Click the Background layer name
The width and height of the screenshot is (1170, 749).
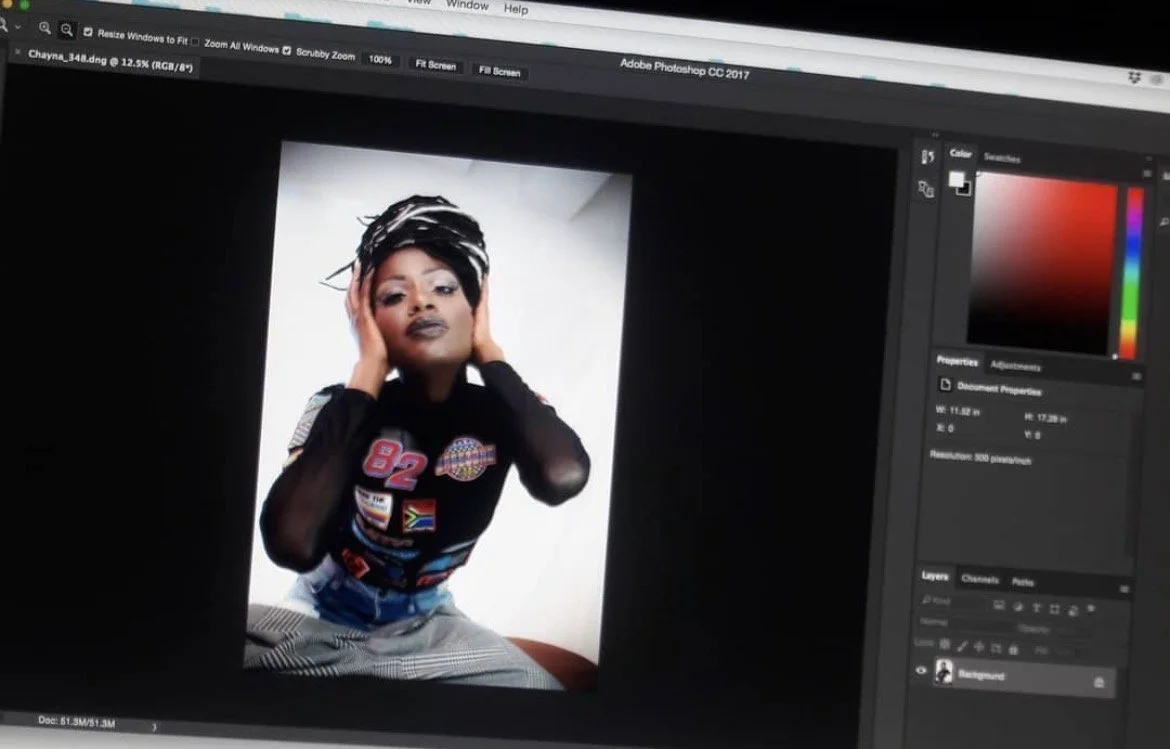click(x=981, y=675)
